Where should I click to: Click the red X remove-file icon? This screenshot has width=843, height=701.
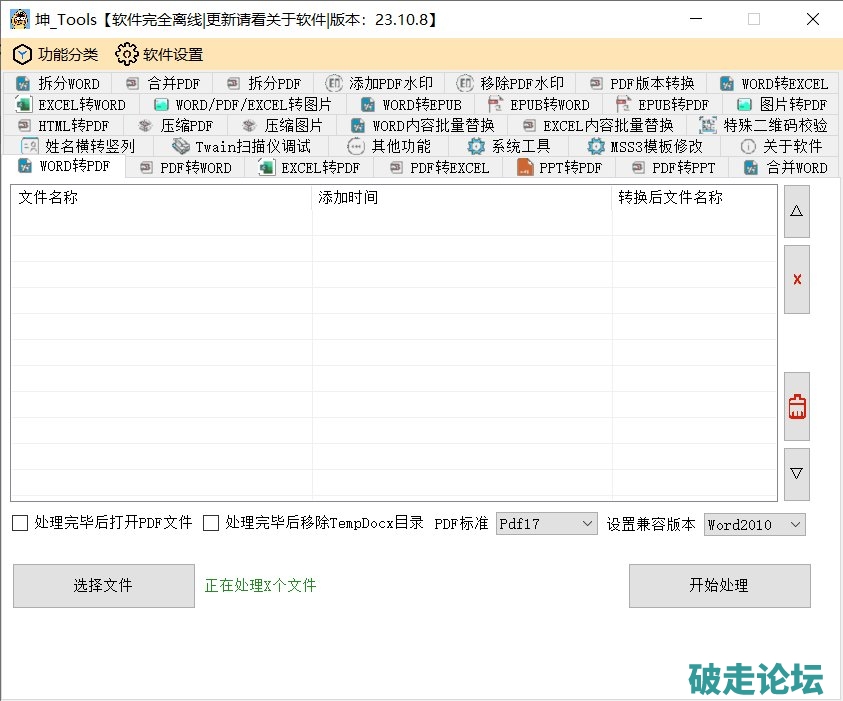coord(796,280)
